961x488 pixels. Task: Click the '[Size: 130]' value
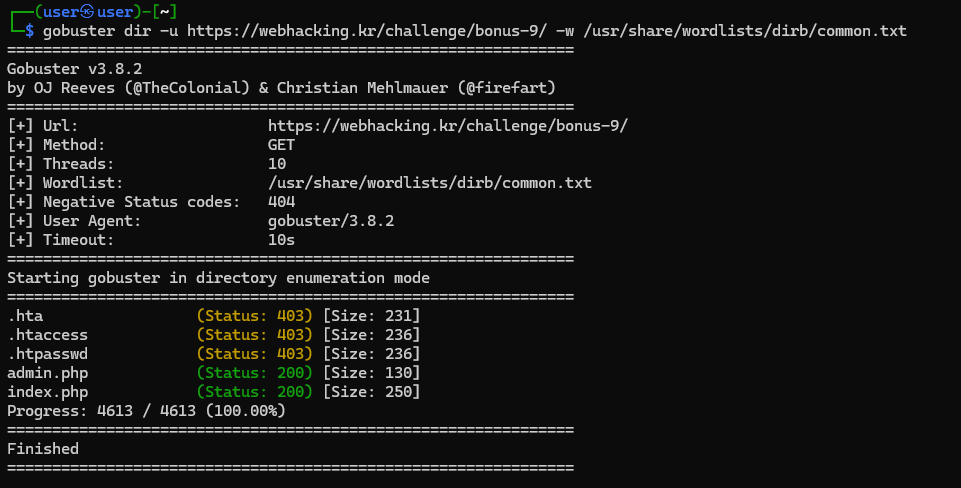click(x=371, y=373)
